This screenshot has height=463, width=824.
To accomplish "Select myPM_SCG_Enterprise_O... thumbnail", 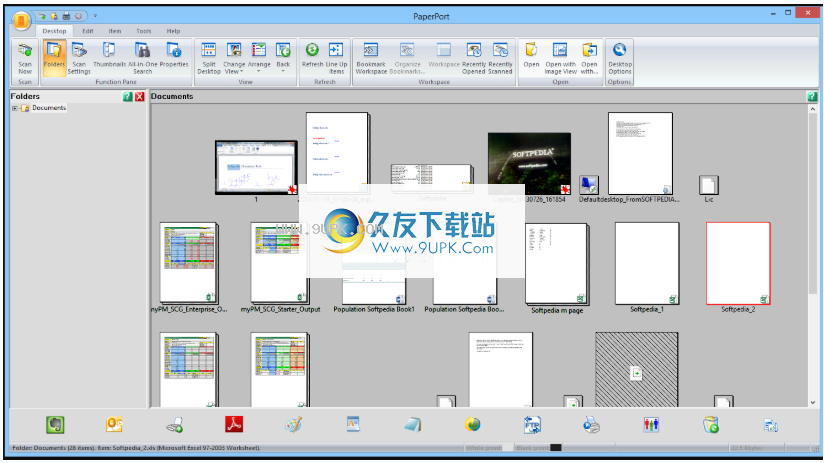I will click(189, 263).
